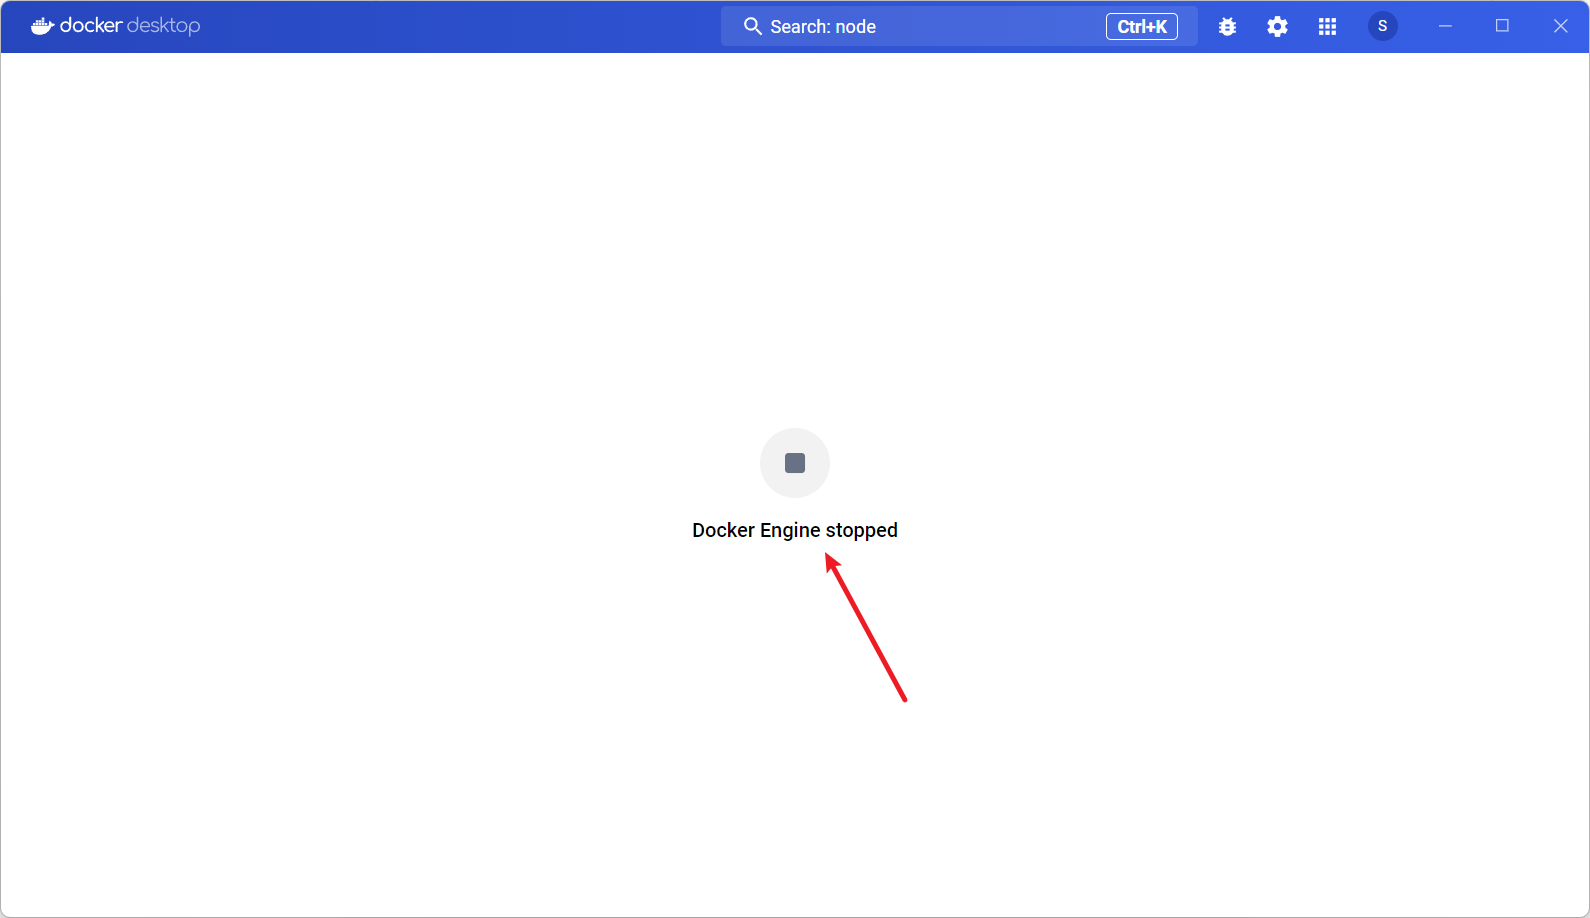Maximize the Docker Desktop window
This screenshot has width=1590, height=918.
tap(1502, 27)
